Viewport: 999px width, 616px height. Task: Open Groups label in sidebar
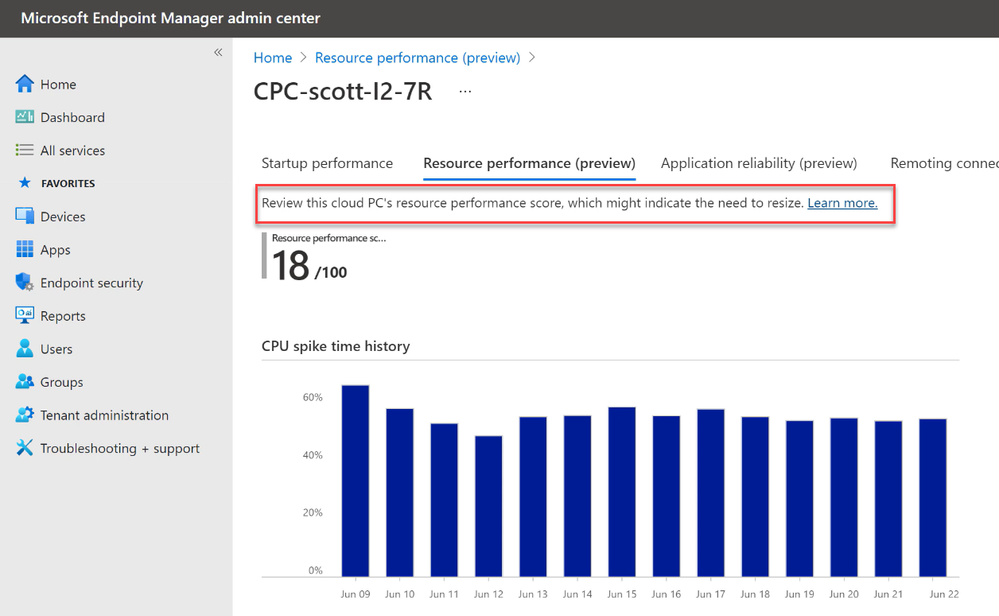pos(62,382)
